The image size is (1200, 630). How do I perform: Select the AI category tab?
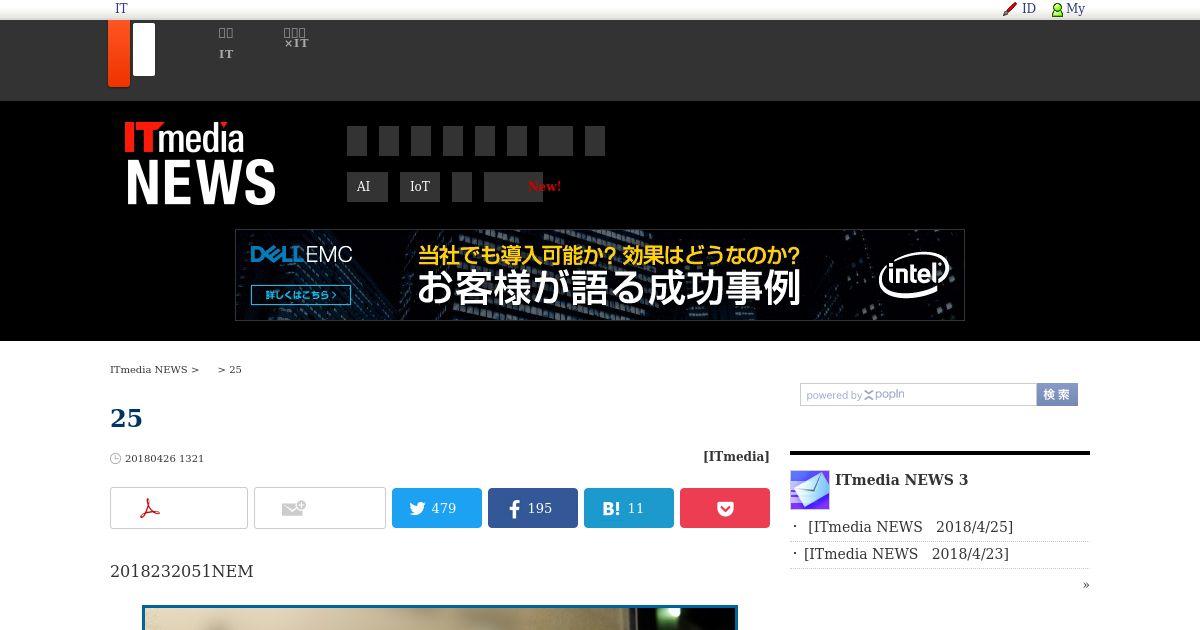point(367,187)
